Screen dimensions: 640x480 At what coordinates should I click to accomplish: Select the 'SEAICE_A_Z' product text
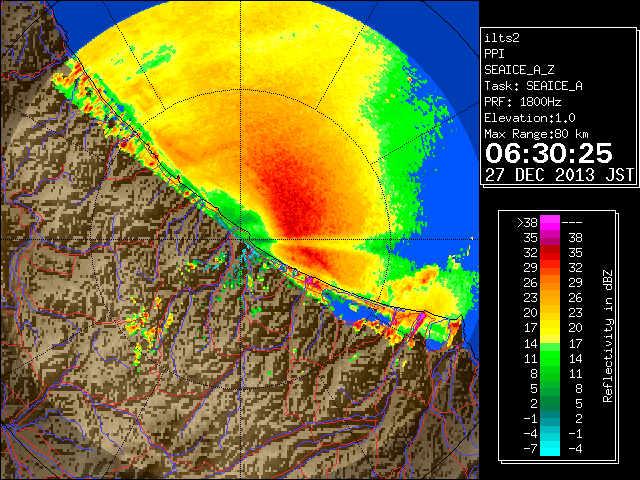click(519, 70)
